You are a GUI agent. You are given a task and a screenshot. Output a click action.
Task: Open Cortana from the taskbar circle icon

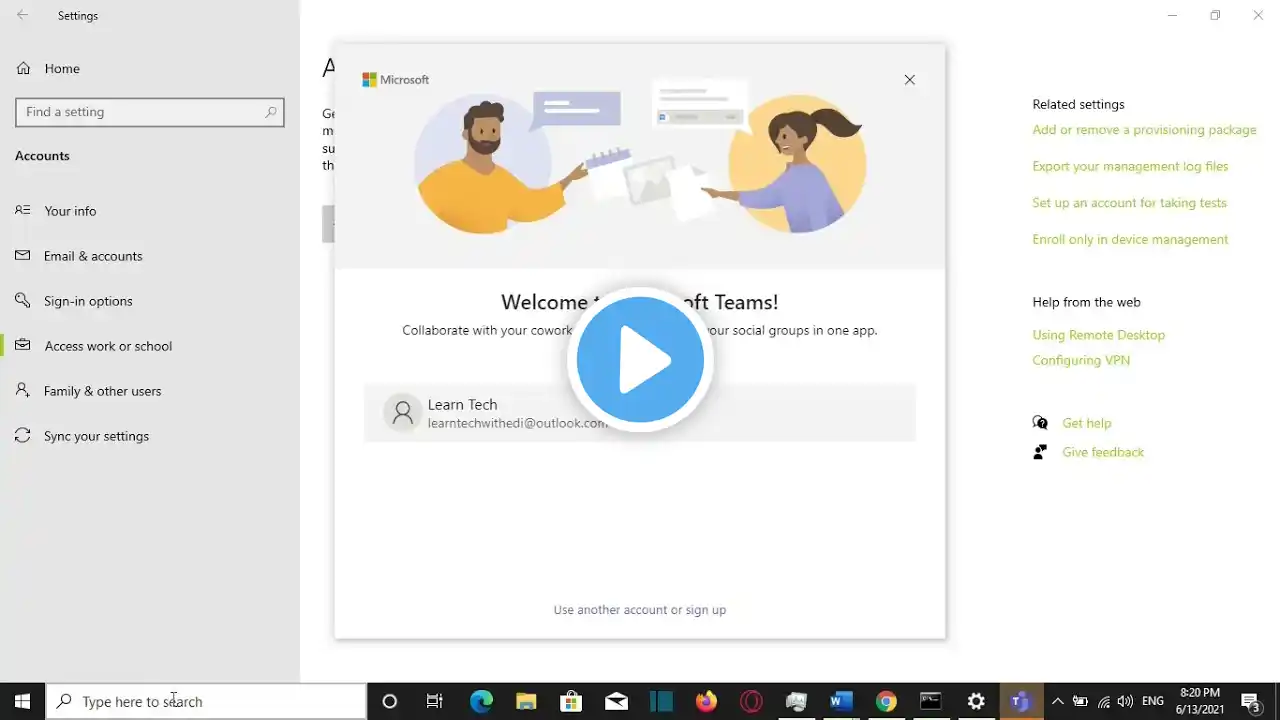click(x=390, y=701)
